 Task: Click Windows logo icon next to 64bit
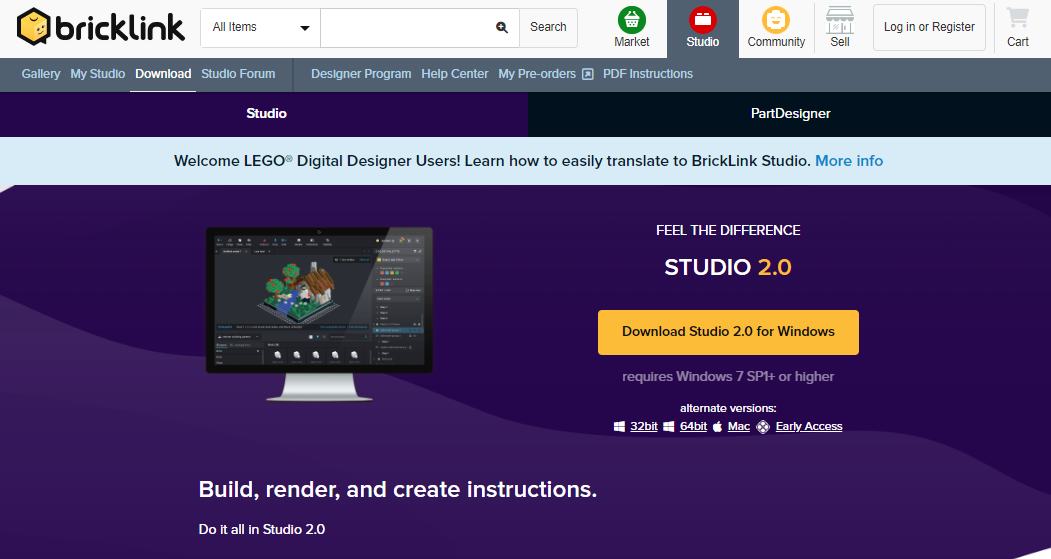click(669, 427)
